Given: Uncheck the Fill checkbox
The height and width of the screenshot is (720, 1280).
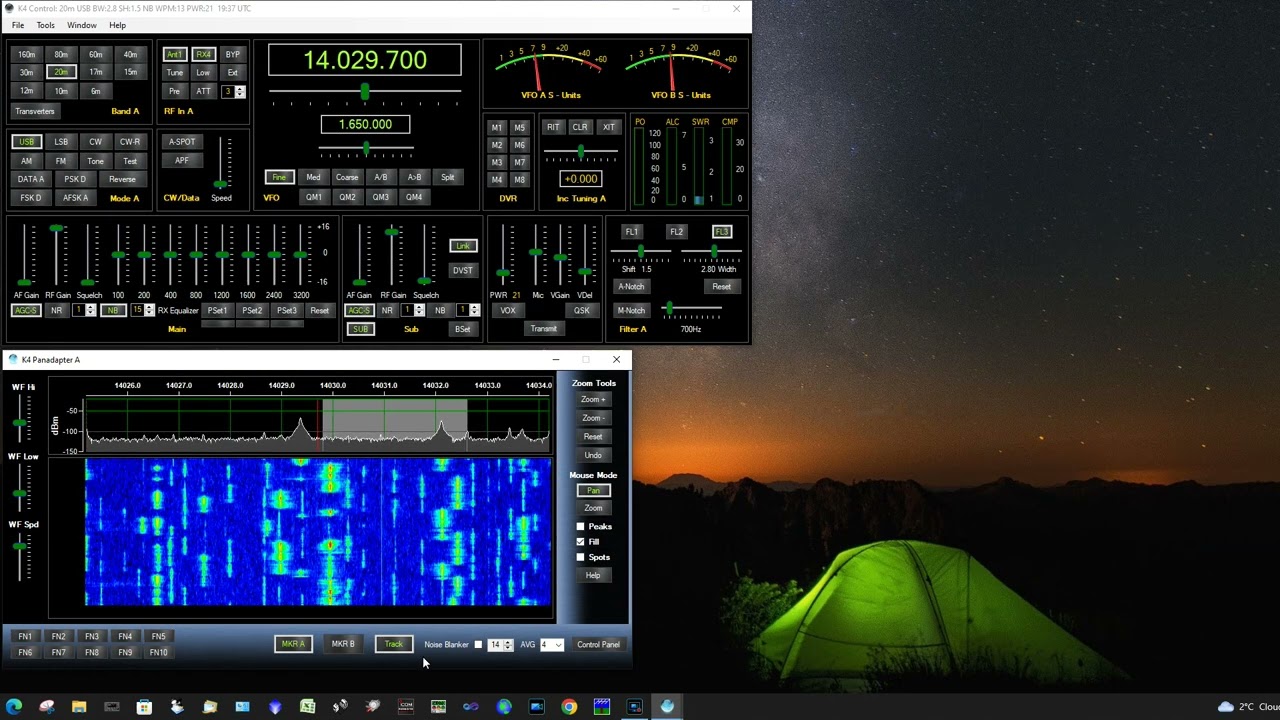Looking at the screenshot, I should (580, 542).
